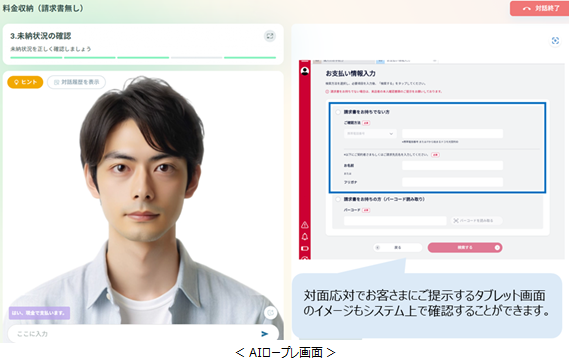Click the pink 検索する search button
569x363 pixels.
pos(465,248)
